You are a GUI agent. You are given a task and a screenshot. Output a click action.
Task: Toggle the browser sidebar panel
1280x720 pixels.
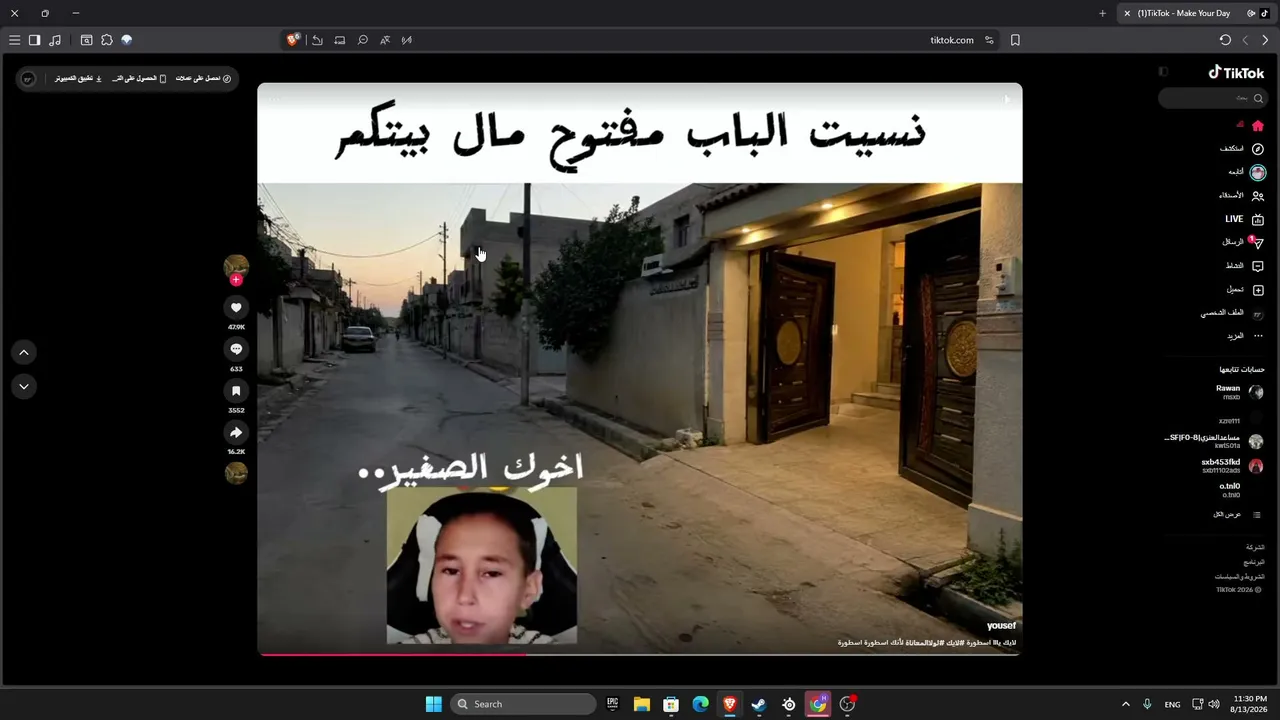[x=34, y=40]
